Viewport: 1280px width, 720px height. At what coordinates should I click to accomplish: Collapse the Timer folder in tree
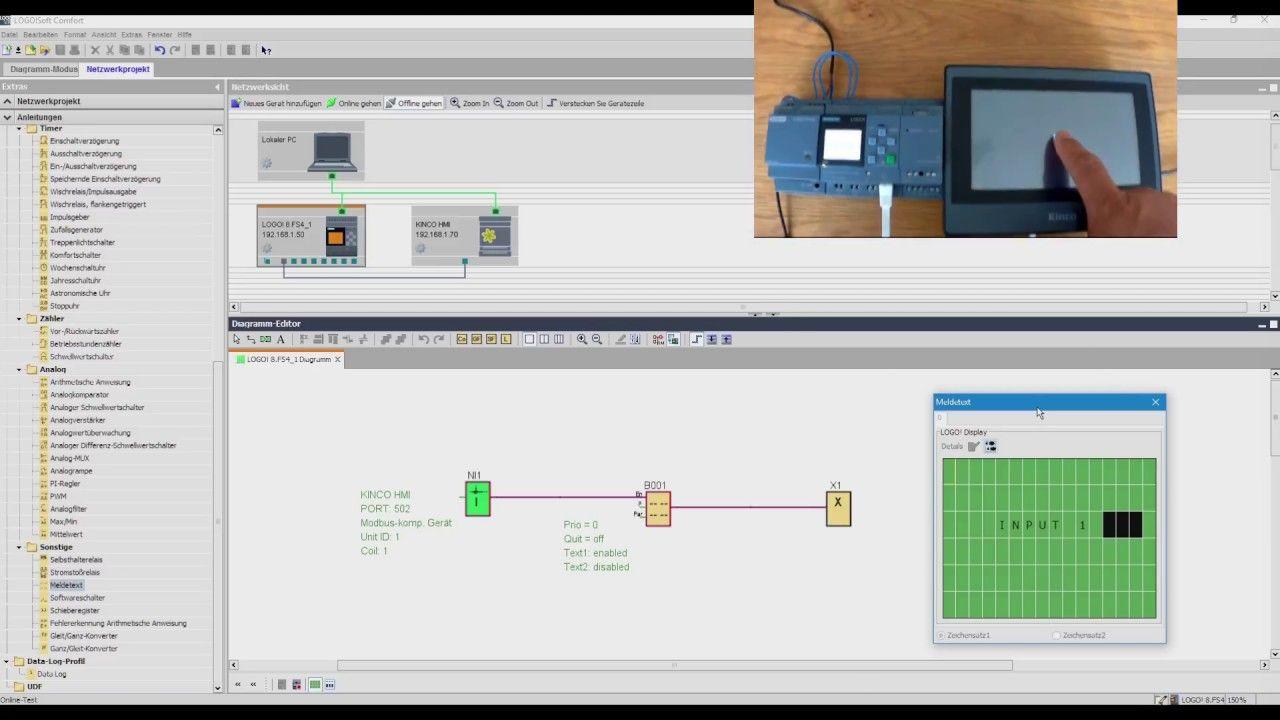coord(19,128)
